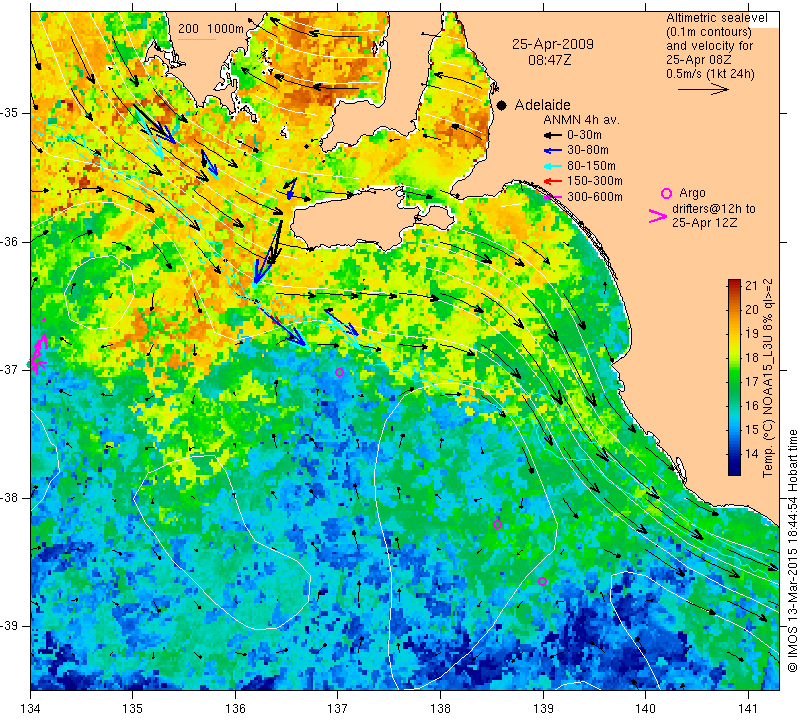800x720 pixels.
Task: Click the '(0.1m contours)' text
Action: 709,32
